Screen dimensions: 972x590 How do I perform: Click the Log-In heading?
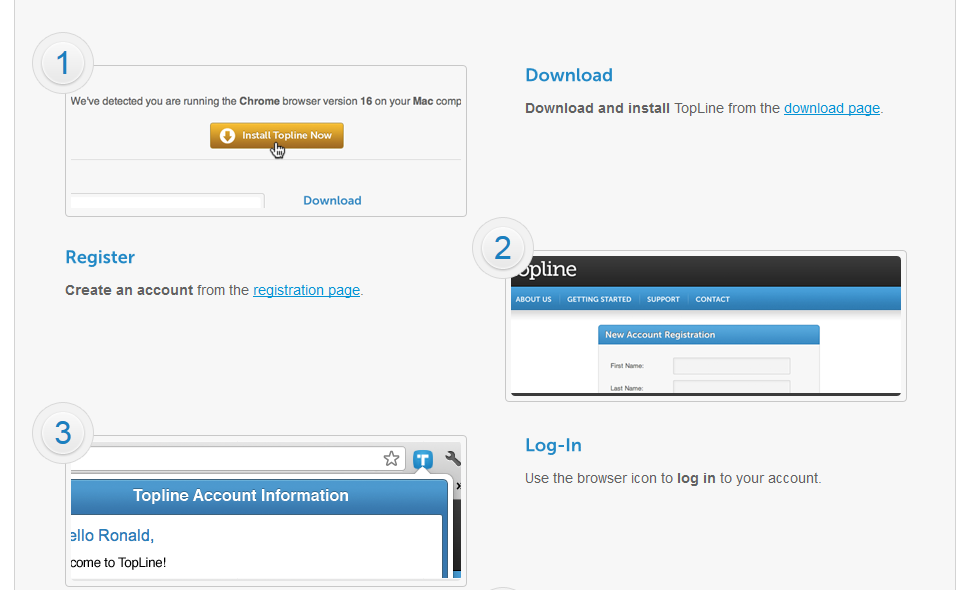553,445
